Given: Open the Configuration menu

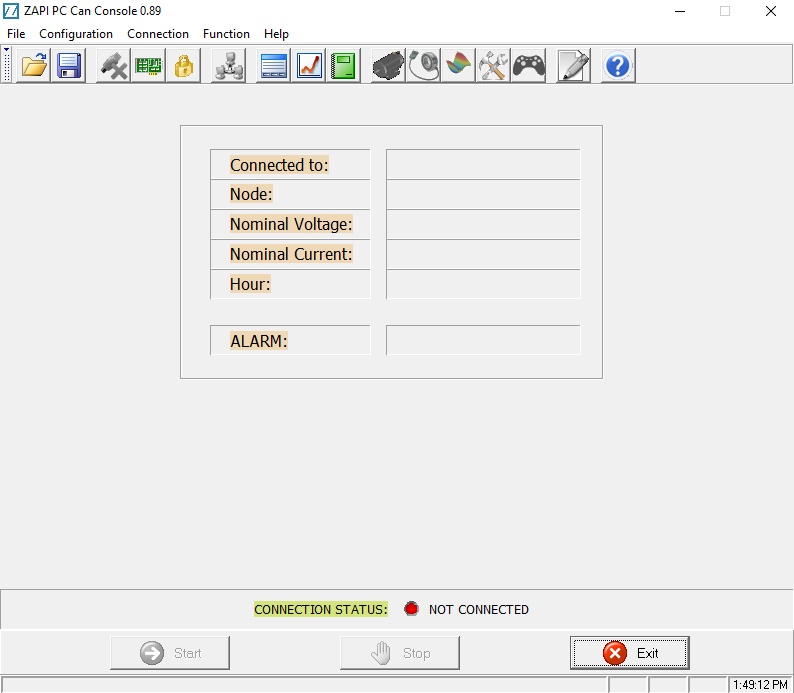Looking at the screenshot, I should (76, 34).
